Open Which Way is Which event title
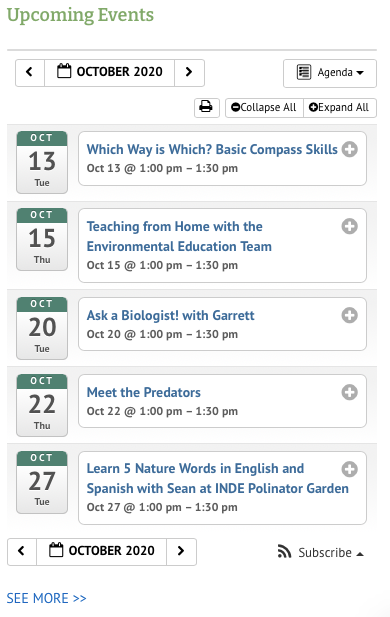The width and height of the screenshot is (390, 617). coord(212,150)
